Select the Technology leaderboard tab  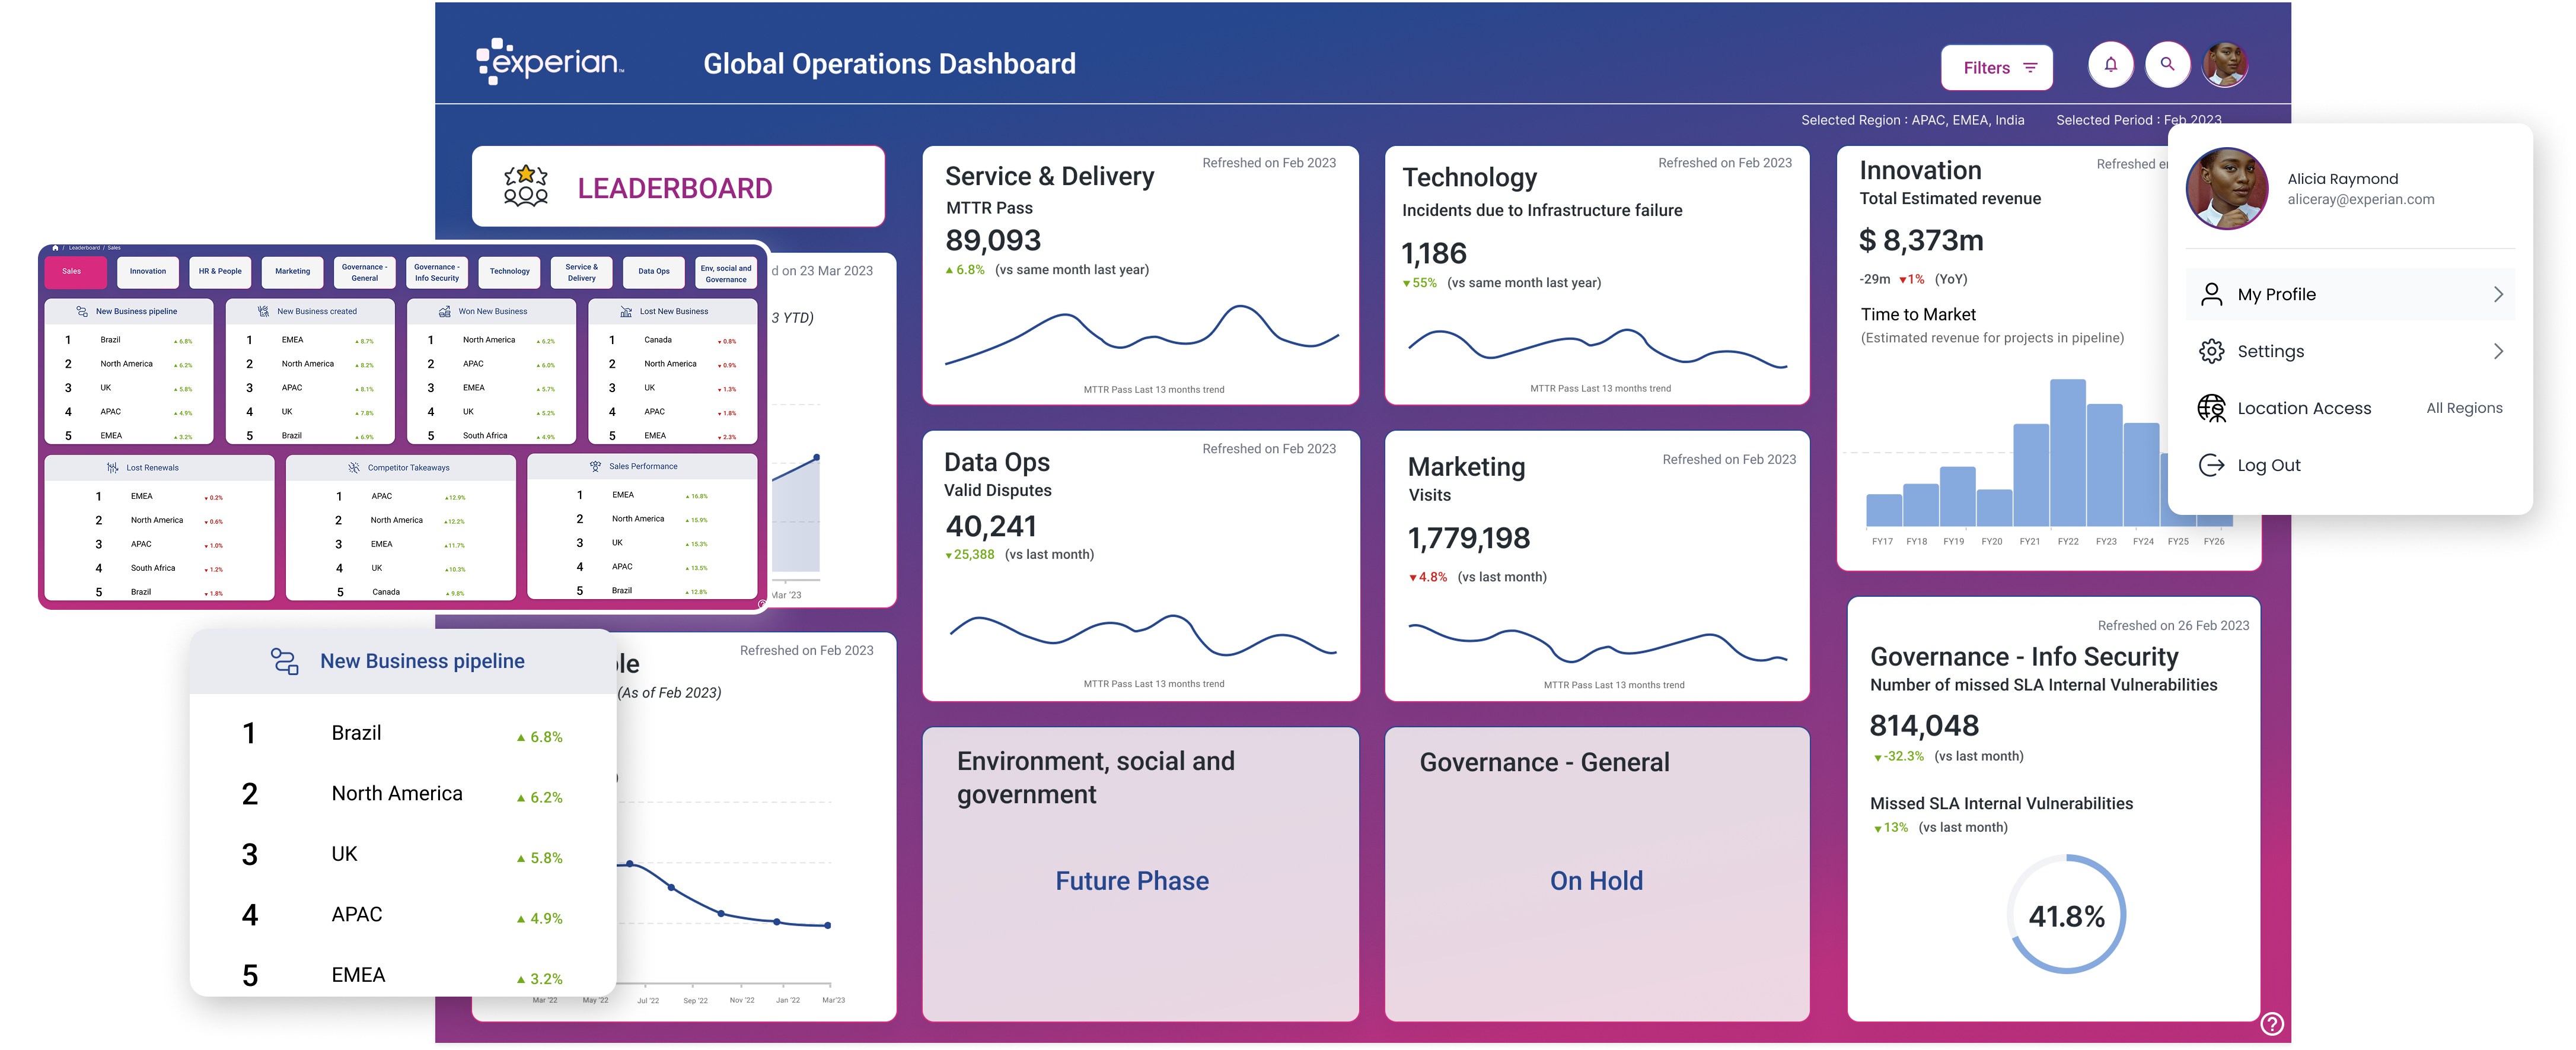(510, 271)
